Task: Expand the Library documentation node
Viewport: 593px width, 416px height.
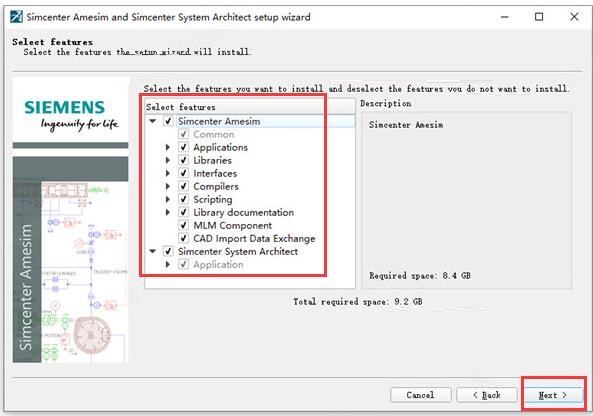Action: point(168,213)
